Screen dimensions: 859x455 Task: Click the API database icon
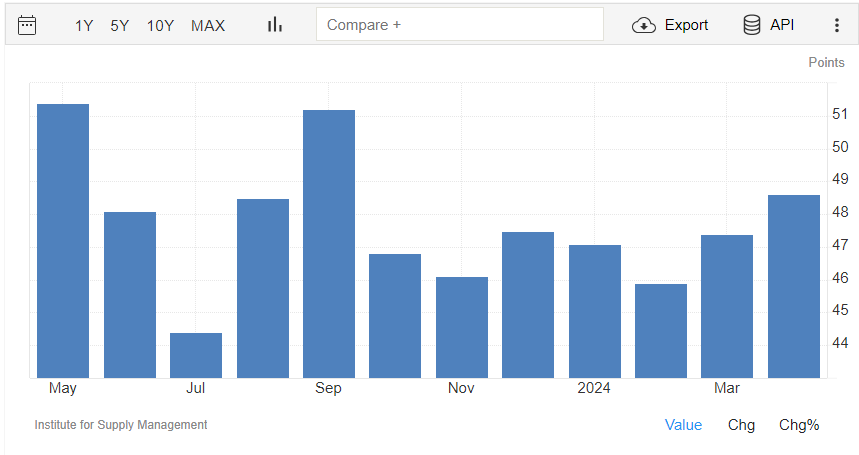[752, 25]
